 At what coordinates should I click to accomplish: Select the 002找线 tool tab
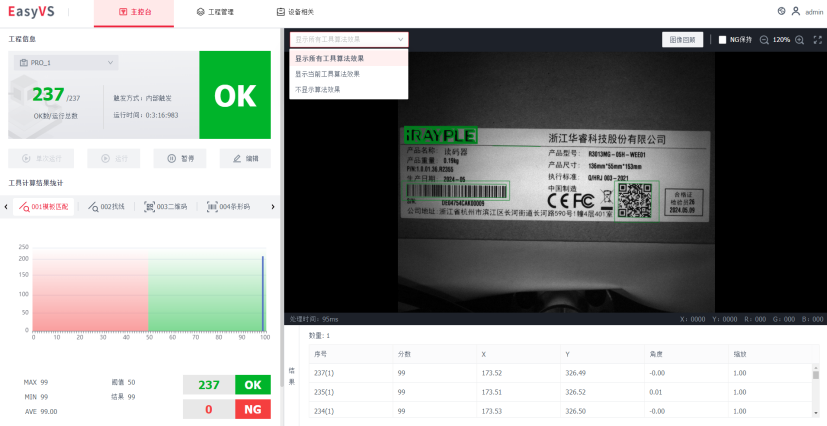click(106, 206)
